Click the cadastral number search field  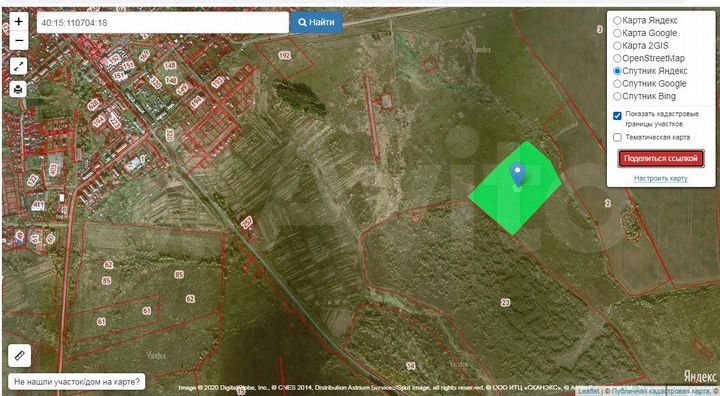point(163,23)
